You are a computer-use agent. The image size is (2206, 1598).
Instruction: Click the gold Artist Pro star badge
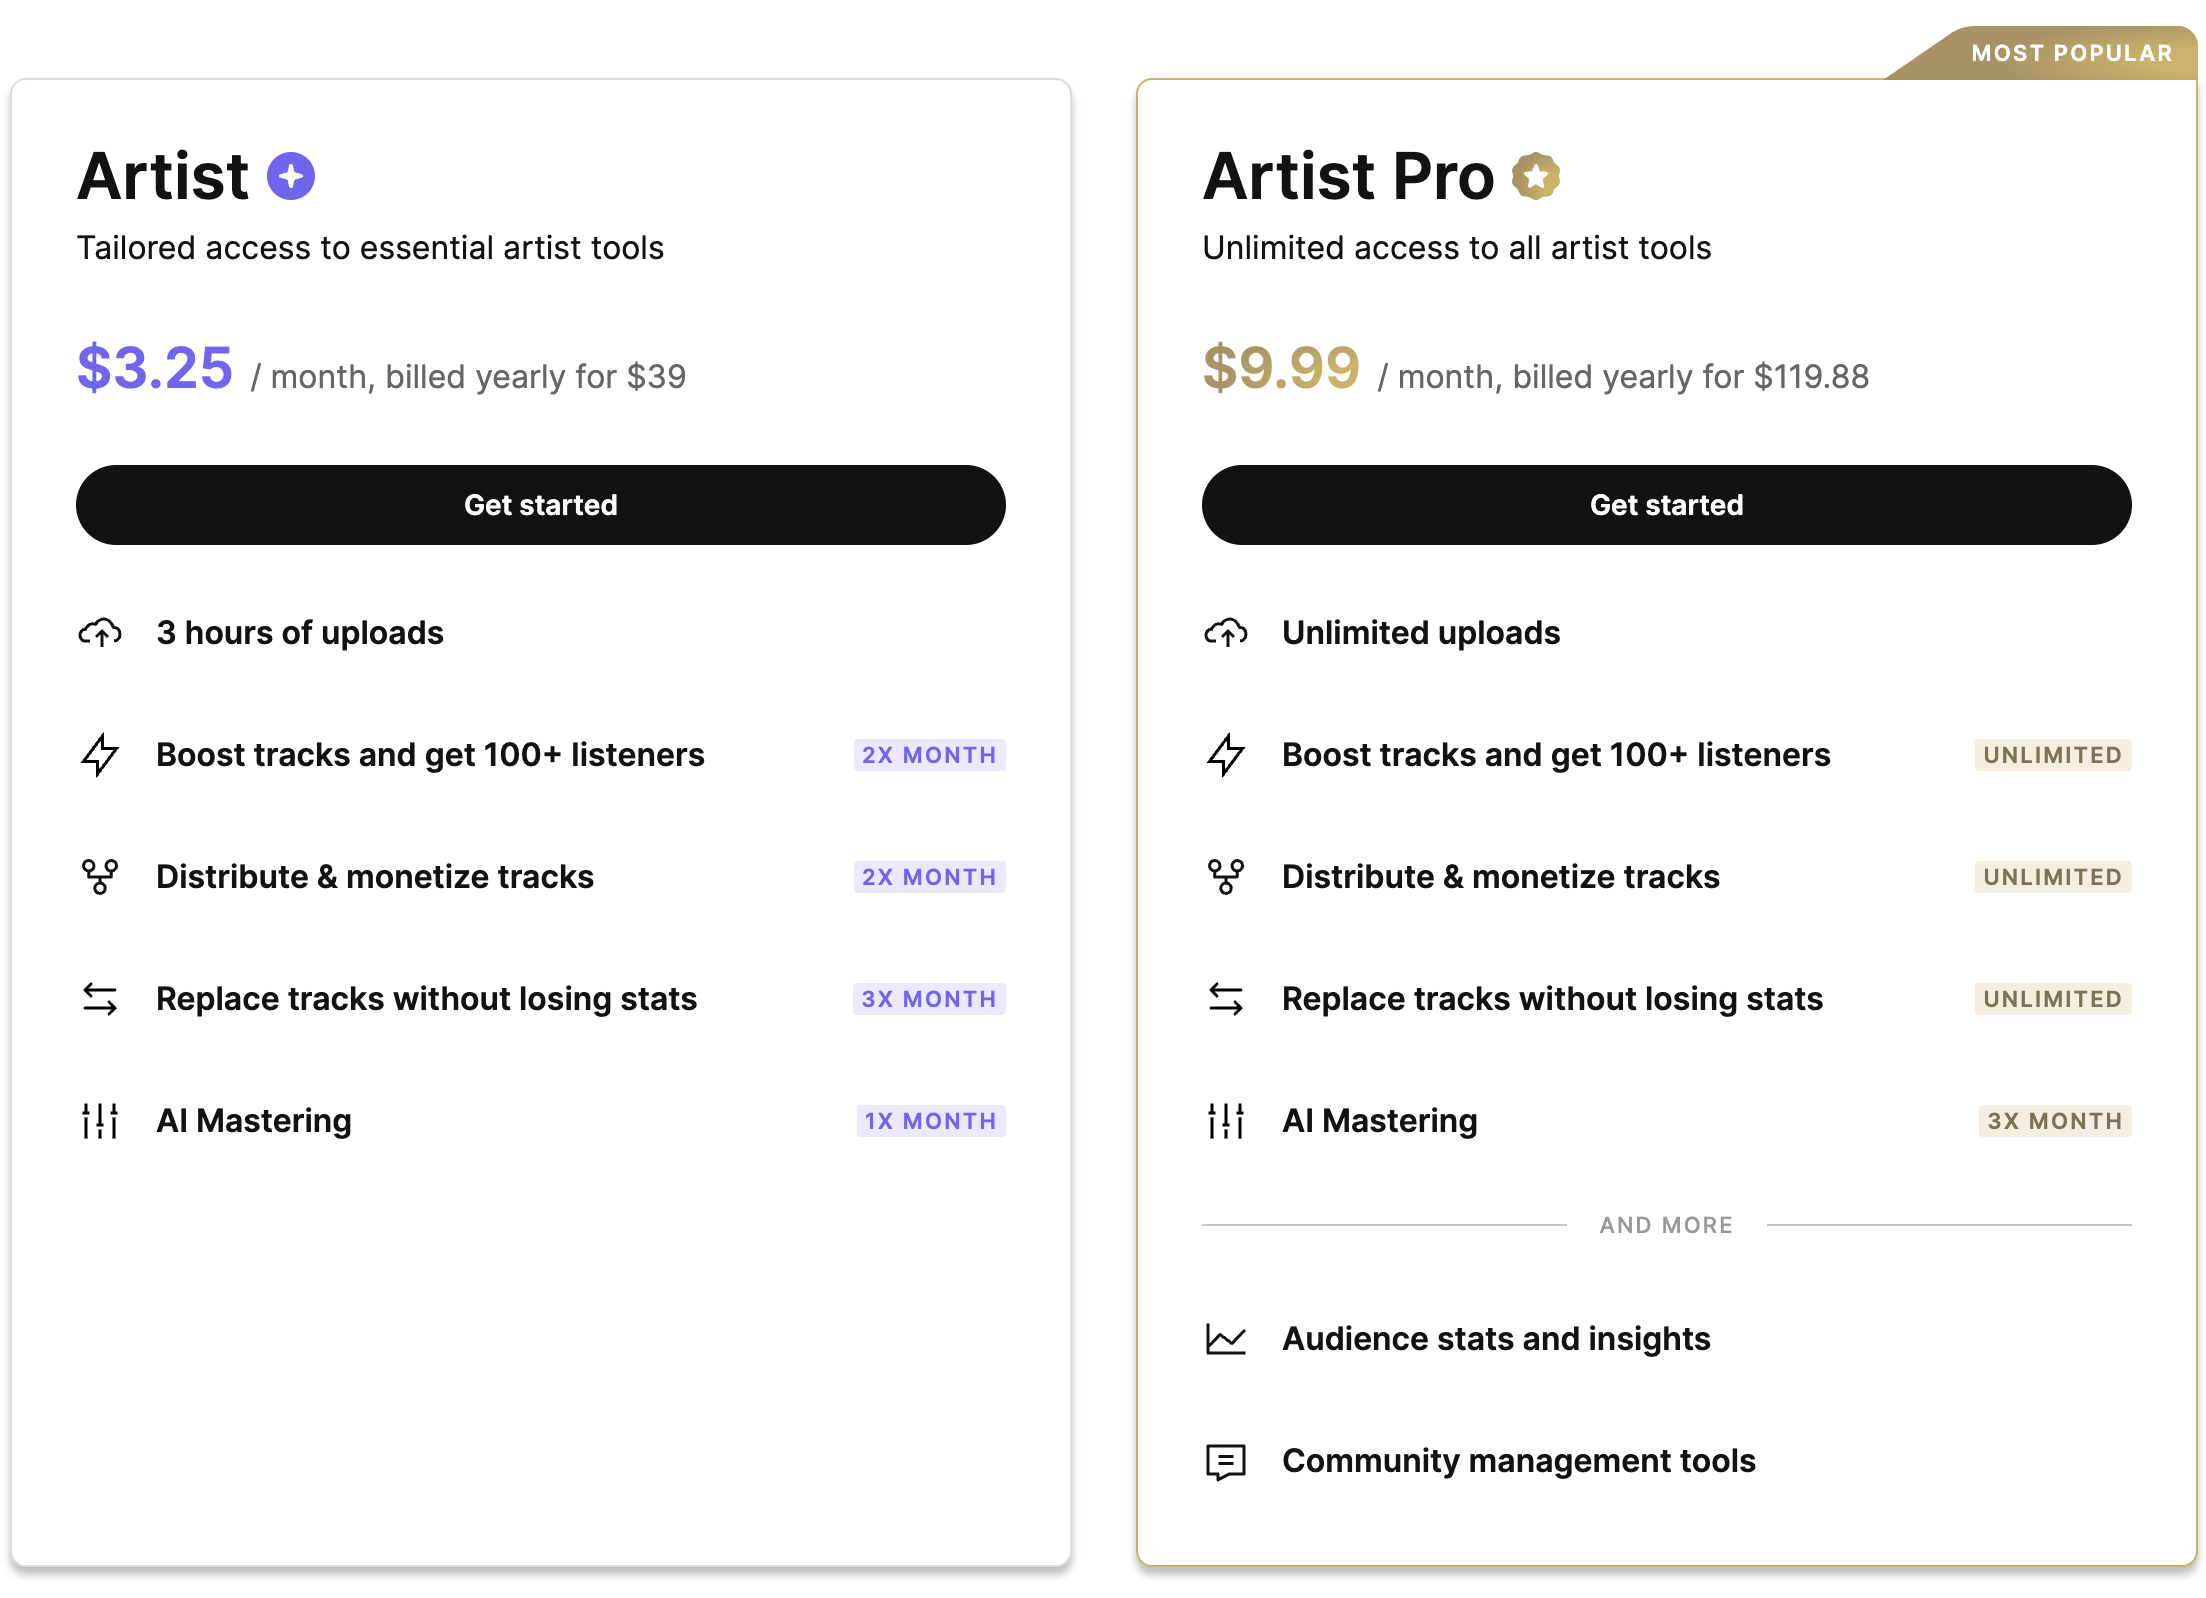pos(1536,176)
